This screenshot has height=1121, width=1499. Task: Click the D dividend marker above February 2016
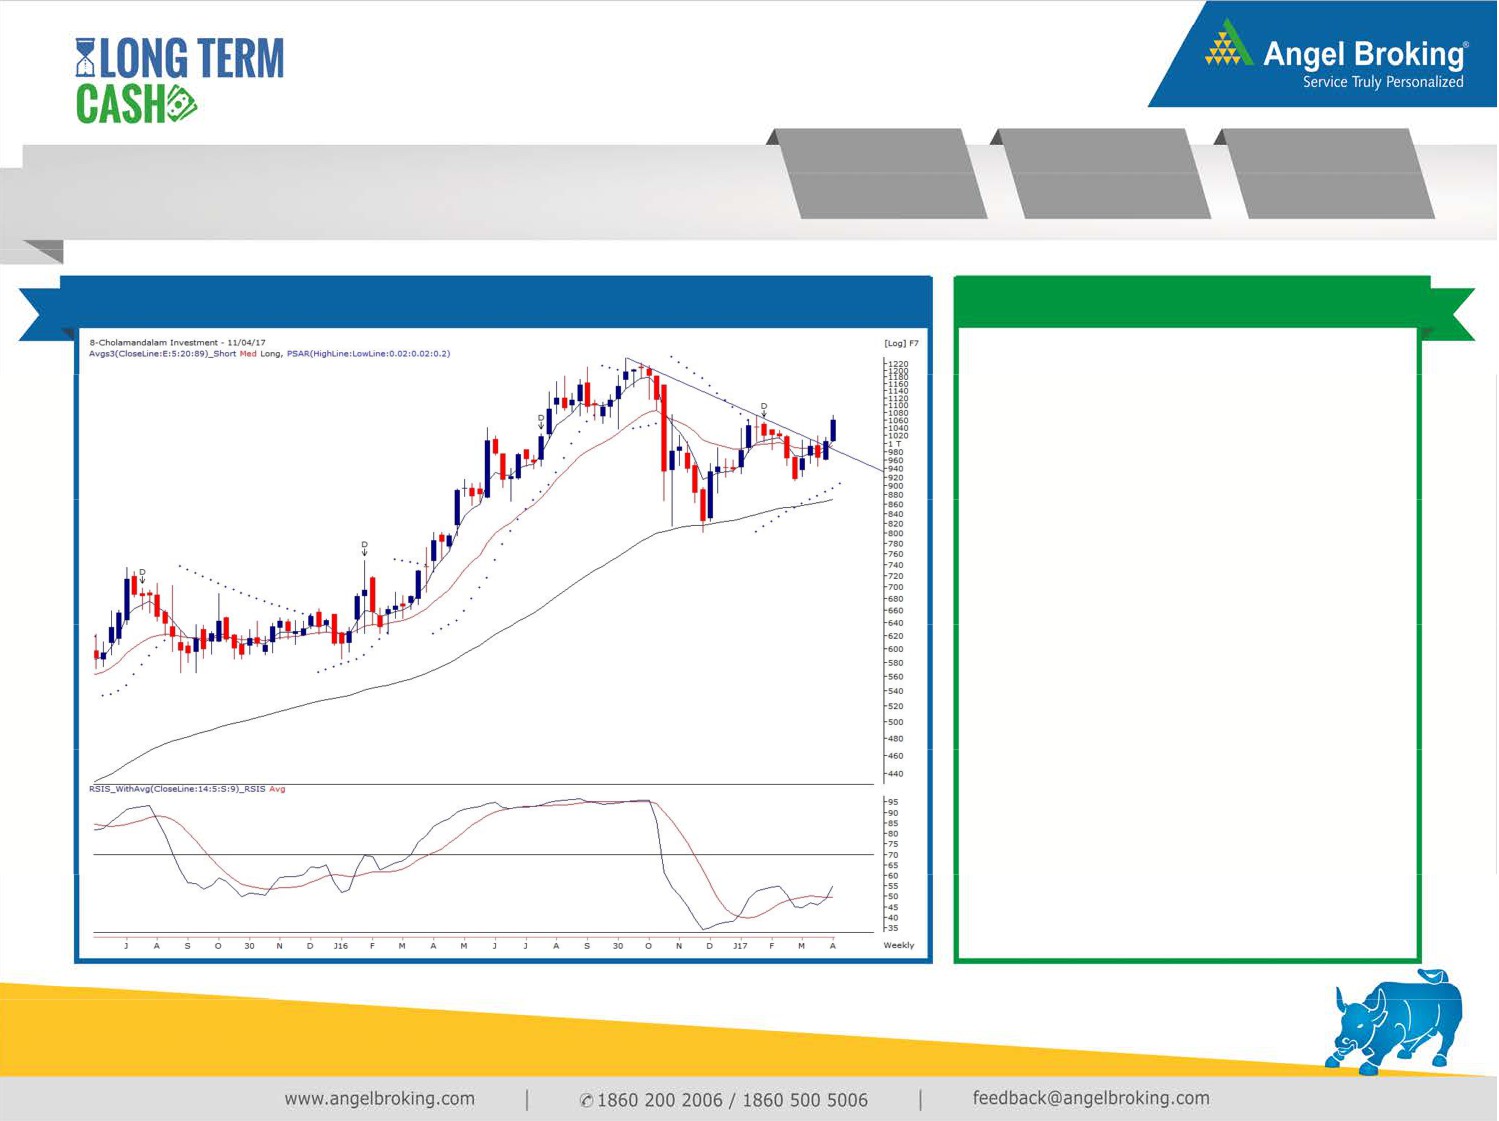pyautogui.click(x=364, y=546)
